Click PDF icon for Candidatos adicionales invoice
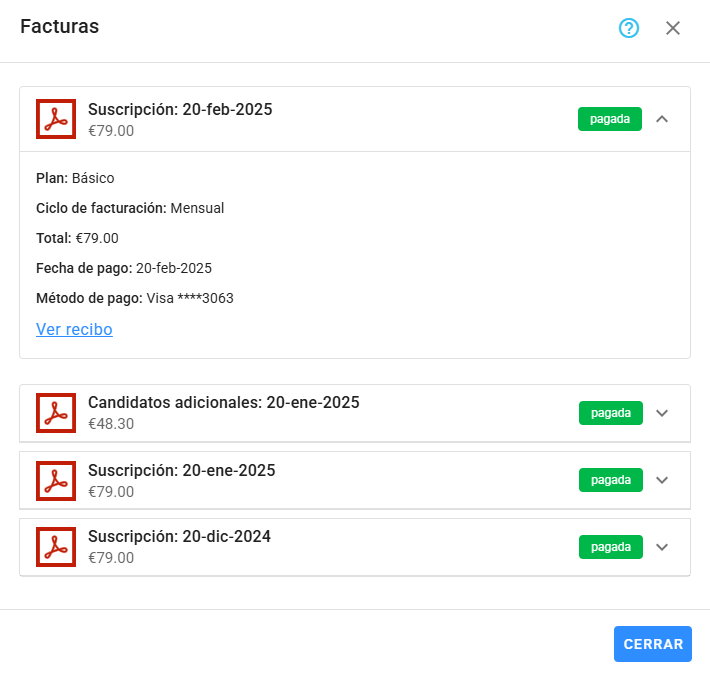The width and height of the screenshot is (710, 675). coord(56,413)
